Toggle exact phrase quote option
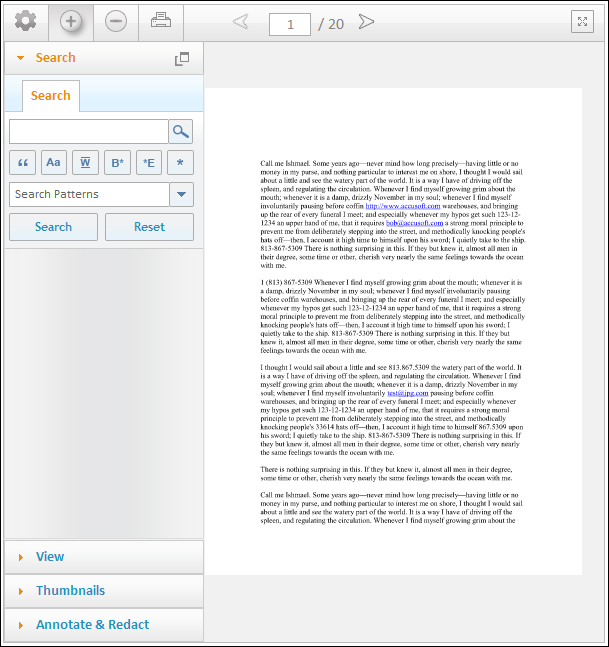This screenshot has width=609, height=647. tap(22, 163)
